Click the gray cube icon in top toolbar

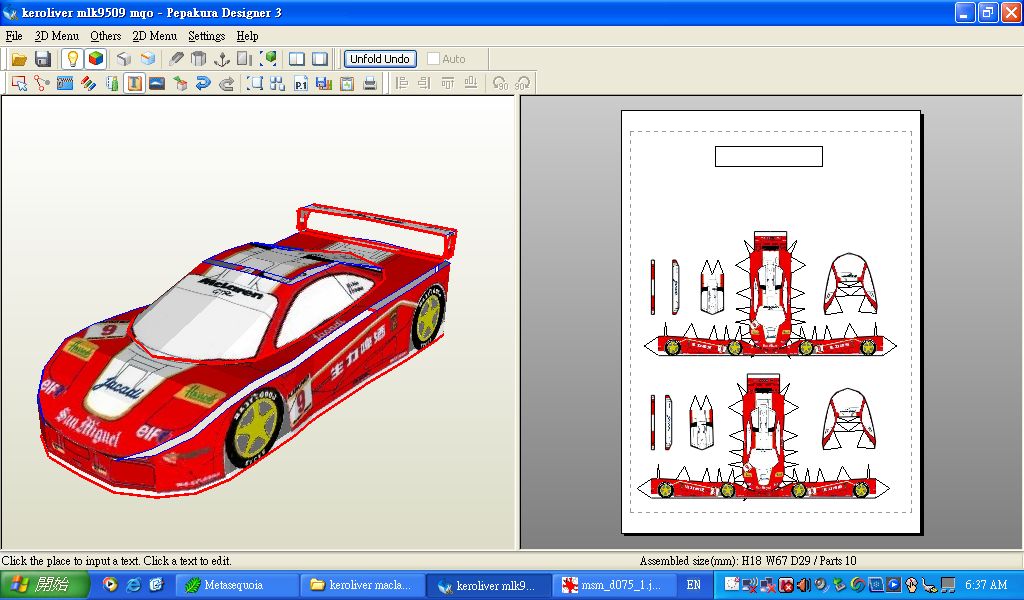click(x=124, y=59)
